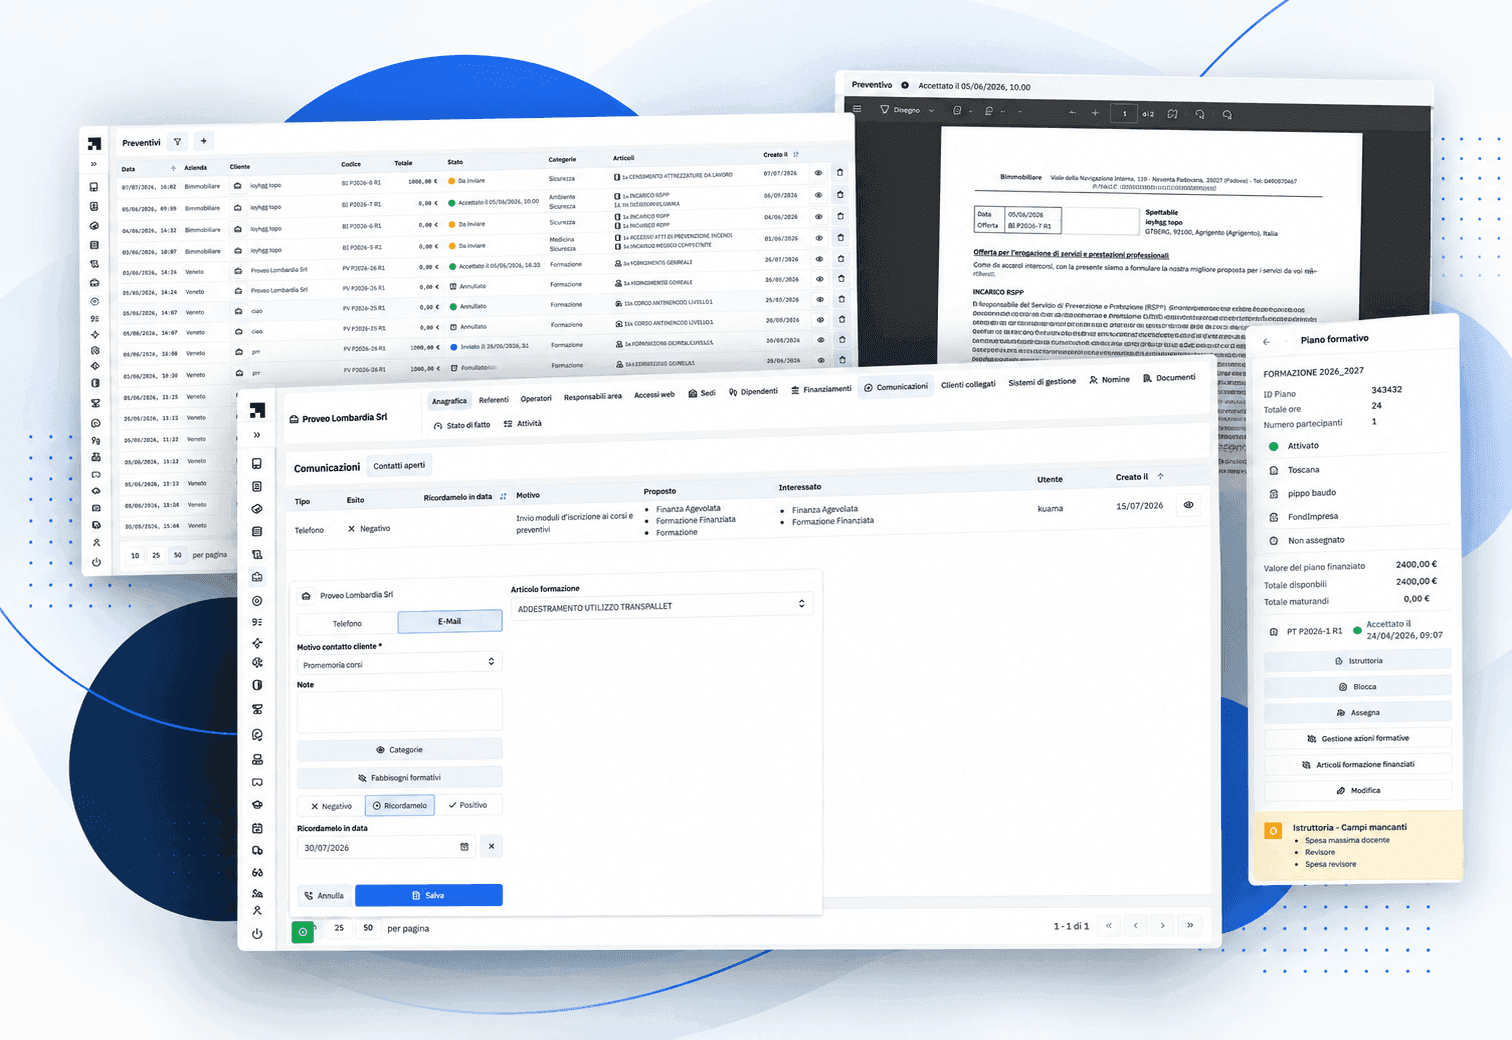This screenshot has width=1512, height=1040.
Task: Open the Motivo contatto cliente dropdown
Action: click(399, 663)
